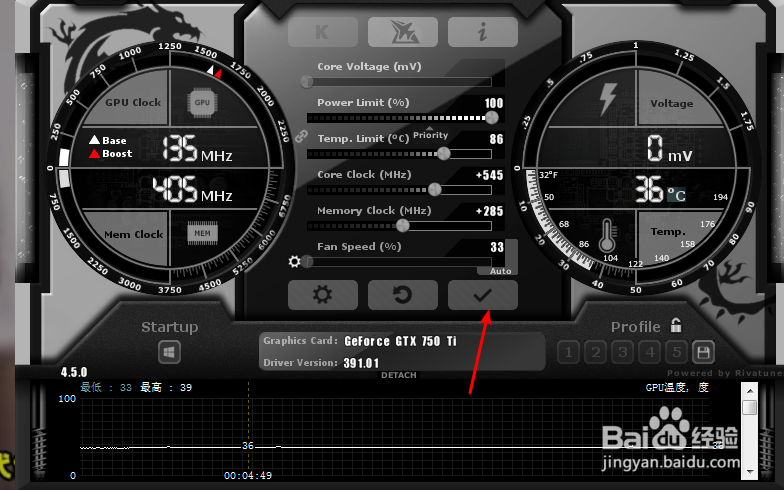Viewport: 784px width, 490px height.
Task: Click the GeForce GTX 750 Ti graphics card name
Action: [x=400, y=341]
